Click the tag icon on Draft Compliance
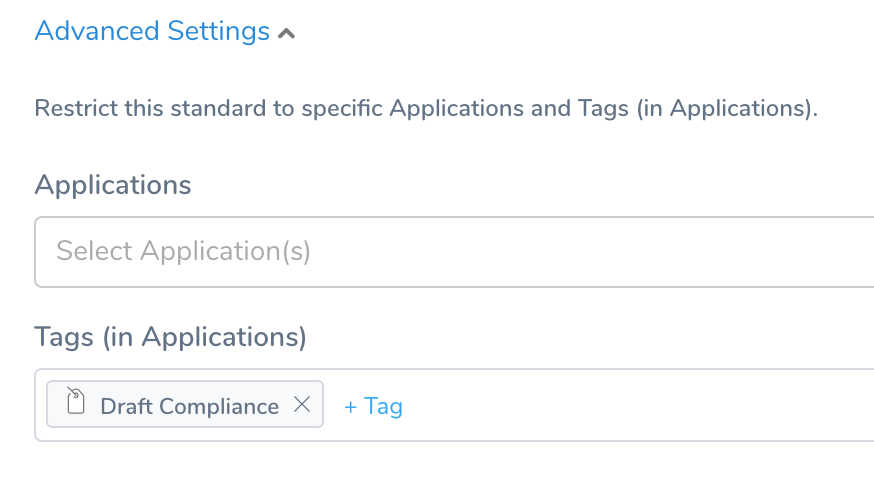 [x=75, y=401]
